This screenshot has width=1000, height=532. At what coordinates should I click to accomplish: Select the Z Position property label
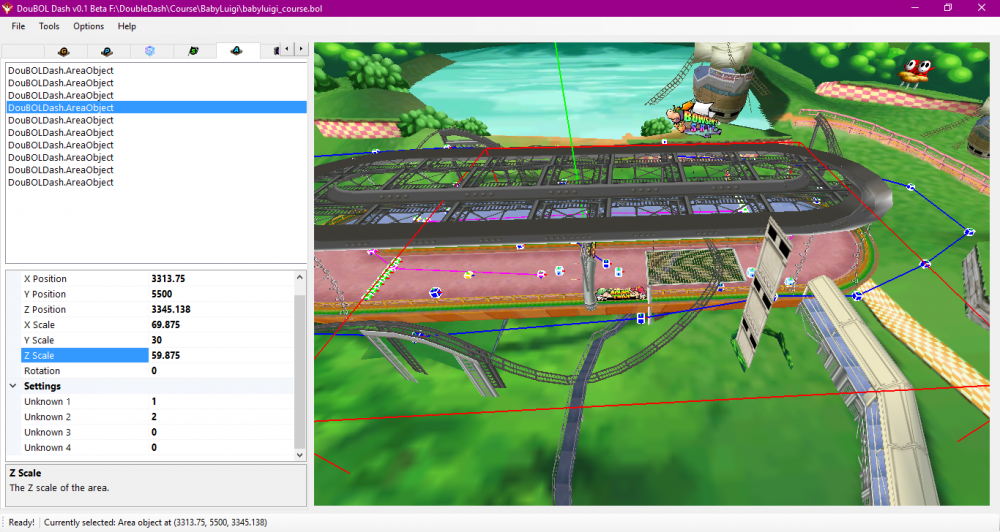coord(45,309)
